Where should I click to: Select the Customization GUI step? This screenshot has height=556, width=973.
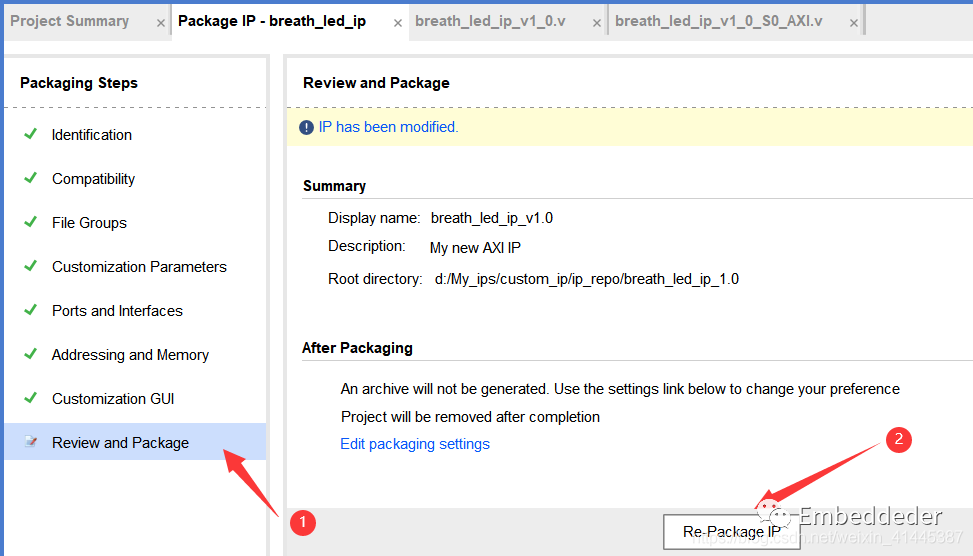coord(113,399)
